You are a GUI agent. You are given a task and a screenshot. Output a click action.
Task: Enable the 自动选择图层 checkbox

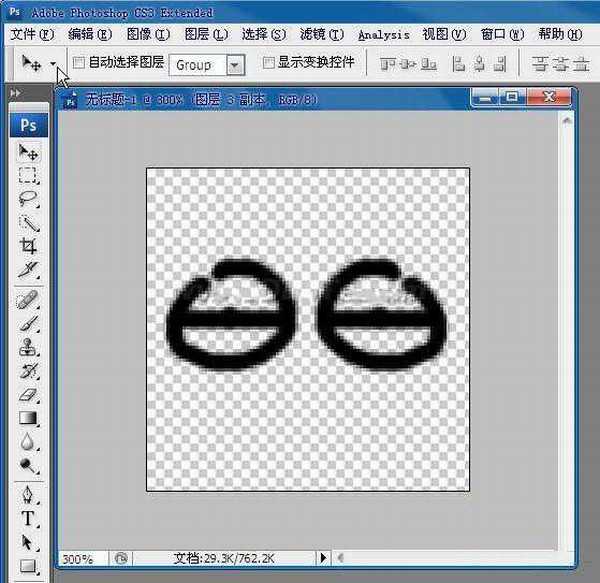[79, 63]
